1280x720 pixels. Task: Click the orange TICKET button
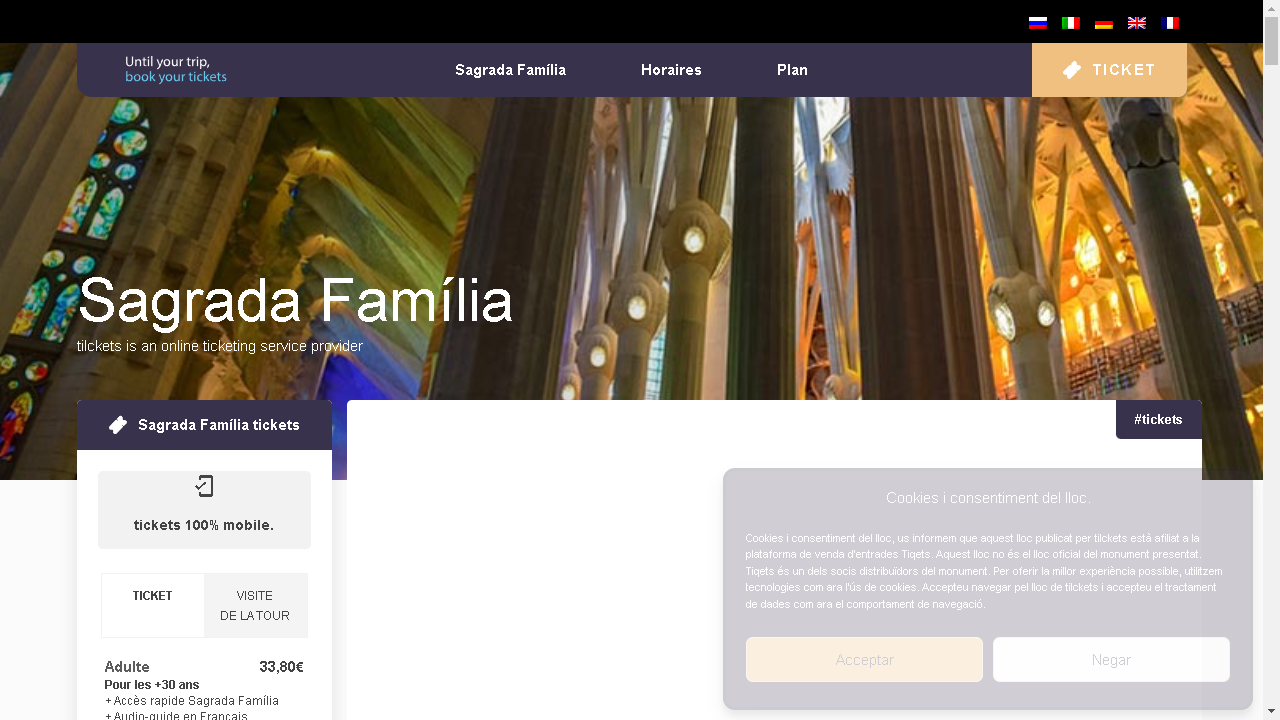tap(1109, 70)
